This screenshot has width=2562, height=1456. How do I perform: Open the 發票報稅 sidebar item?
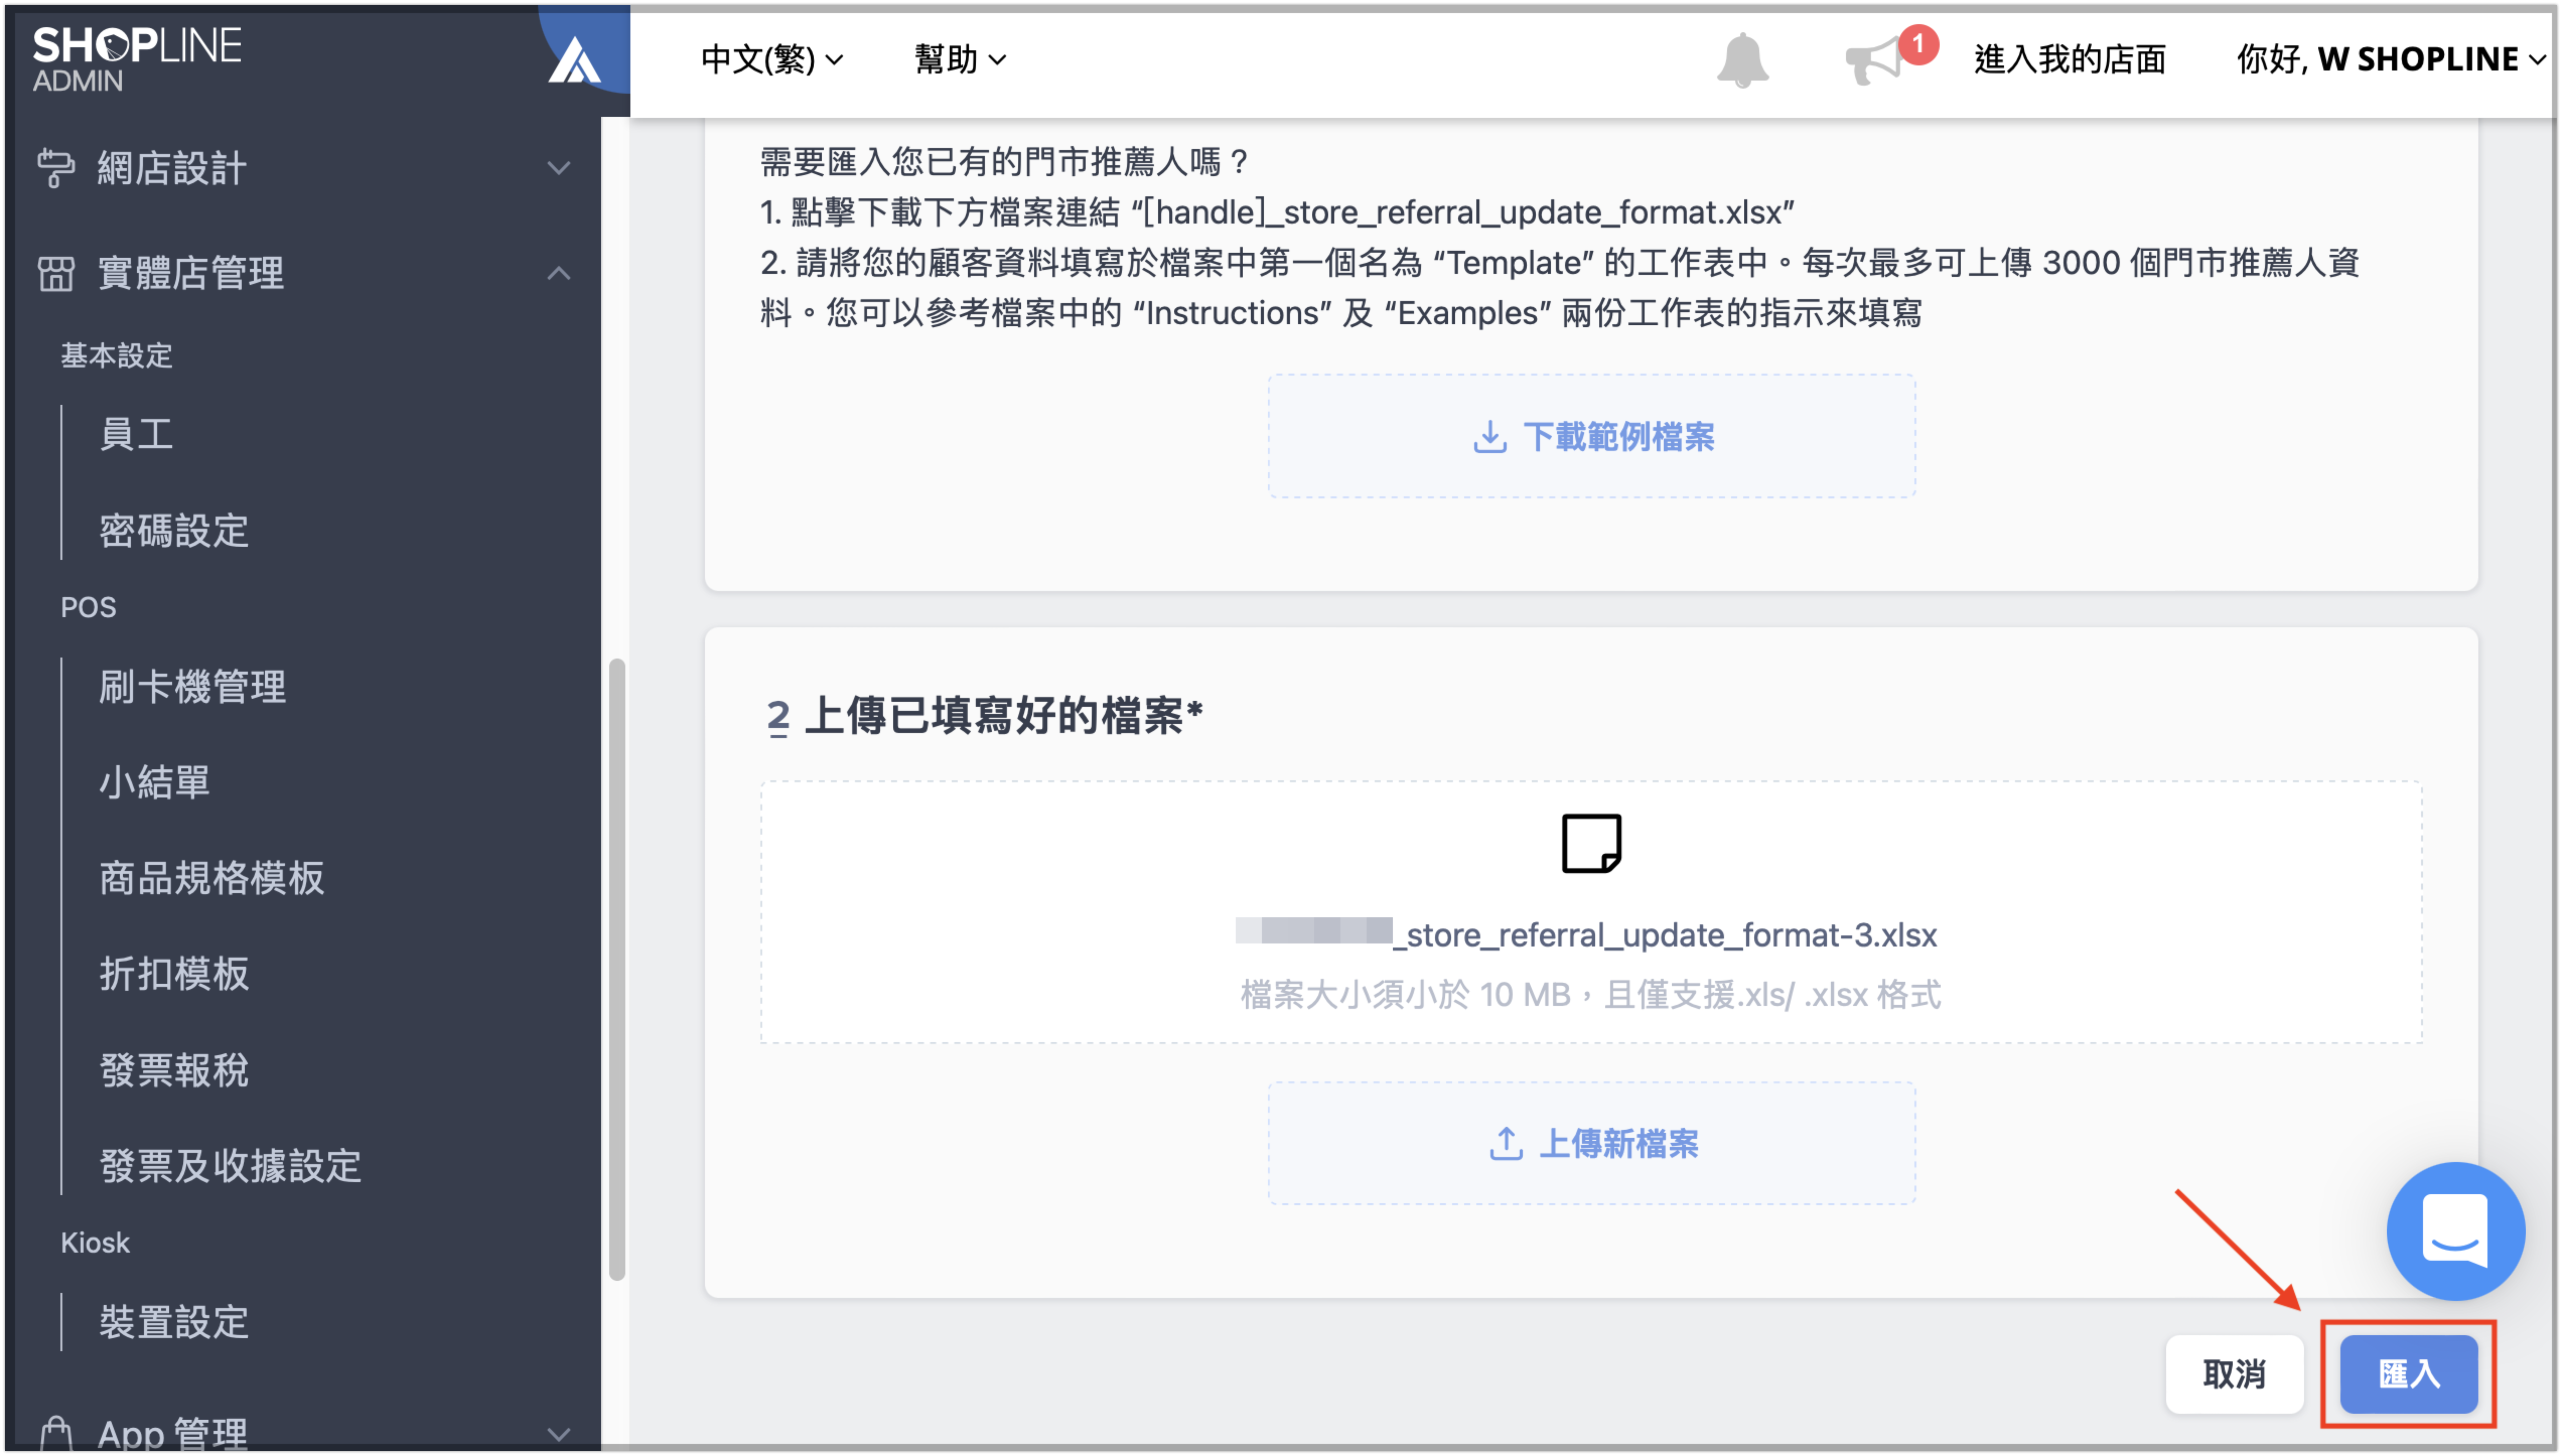(174, 1070)
